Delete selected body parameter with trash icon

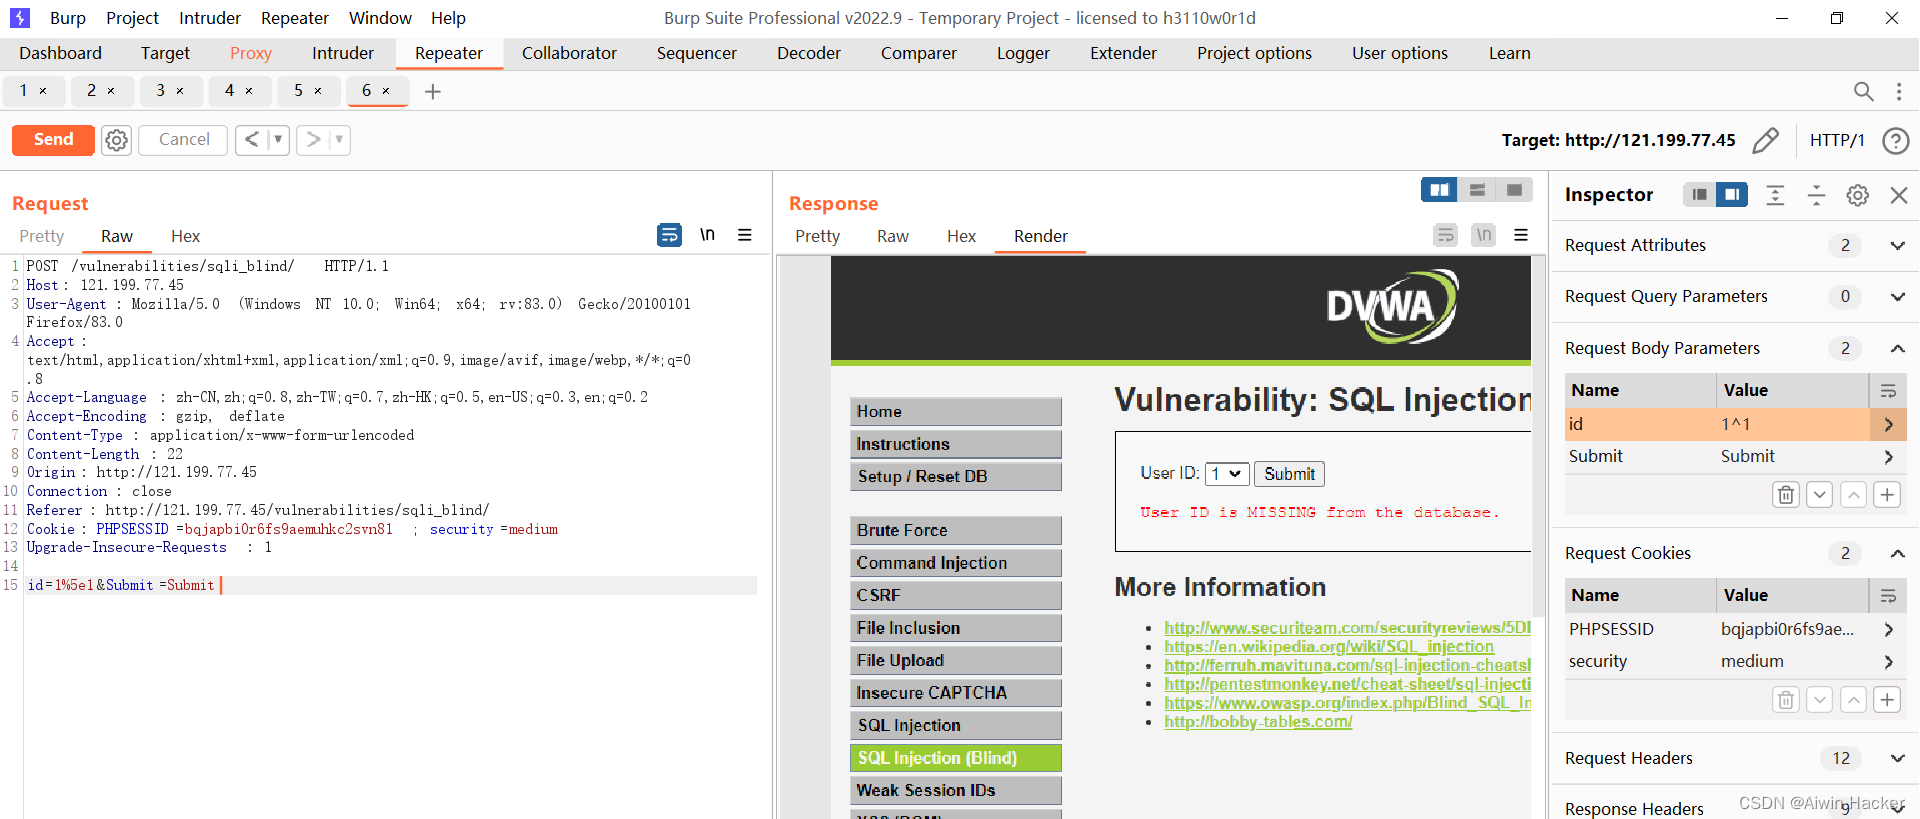click(x=1786, y=495)
